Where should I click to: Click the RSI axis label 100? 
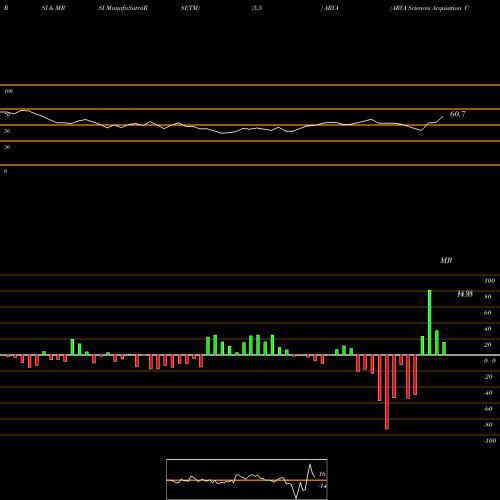point(8,91)
